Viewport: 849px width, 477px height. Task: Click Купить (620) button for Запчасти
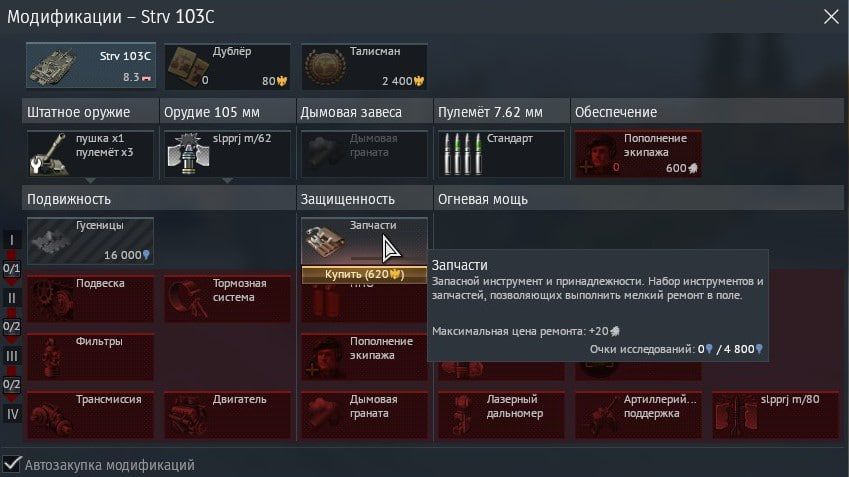click(364, 275)
